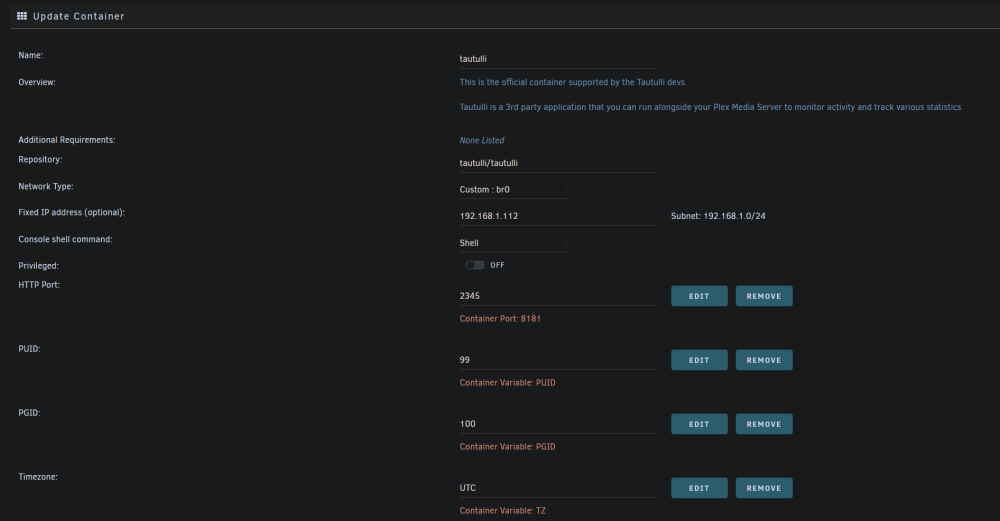Edit the HTTP Port setting
1000x521 pixels.
pos(699,296)
